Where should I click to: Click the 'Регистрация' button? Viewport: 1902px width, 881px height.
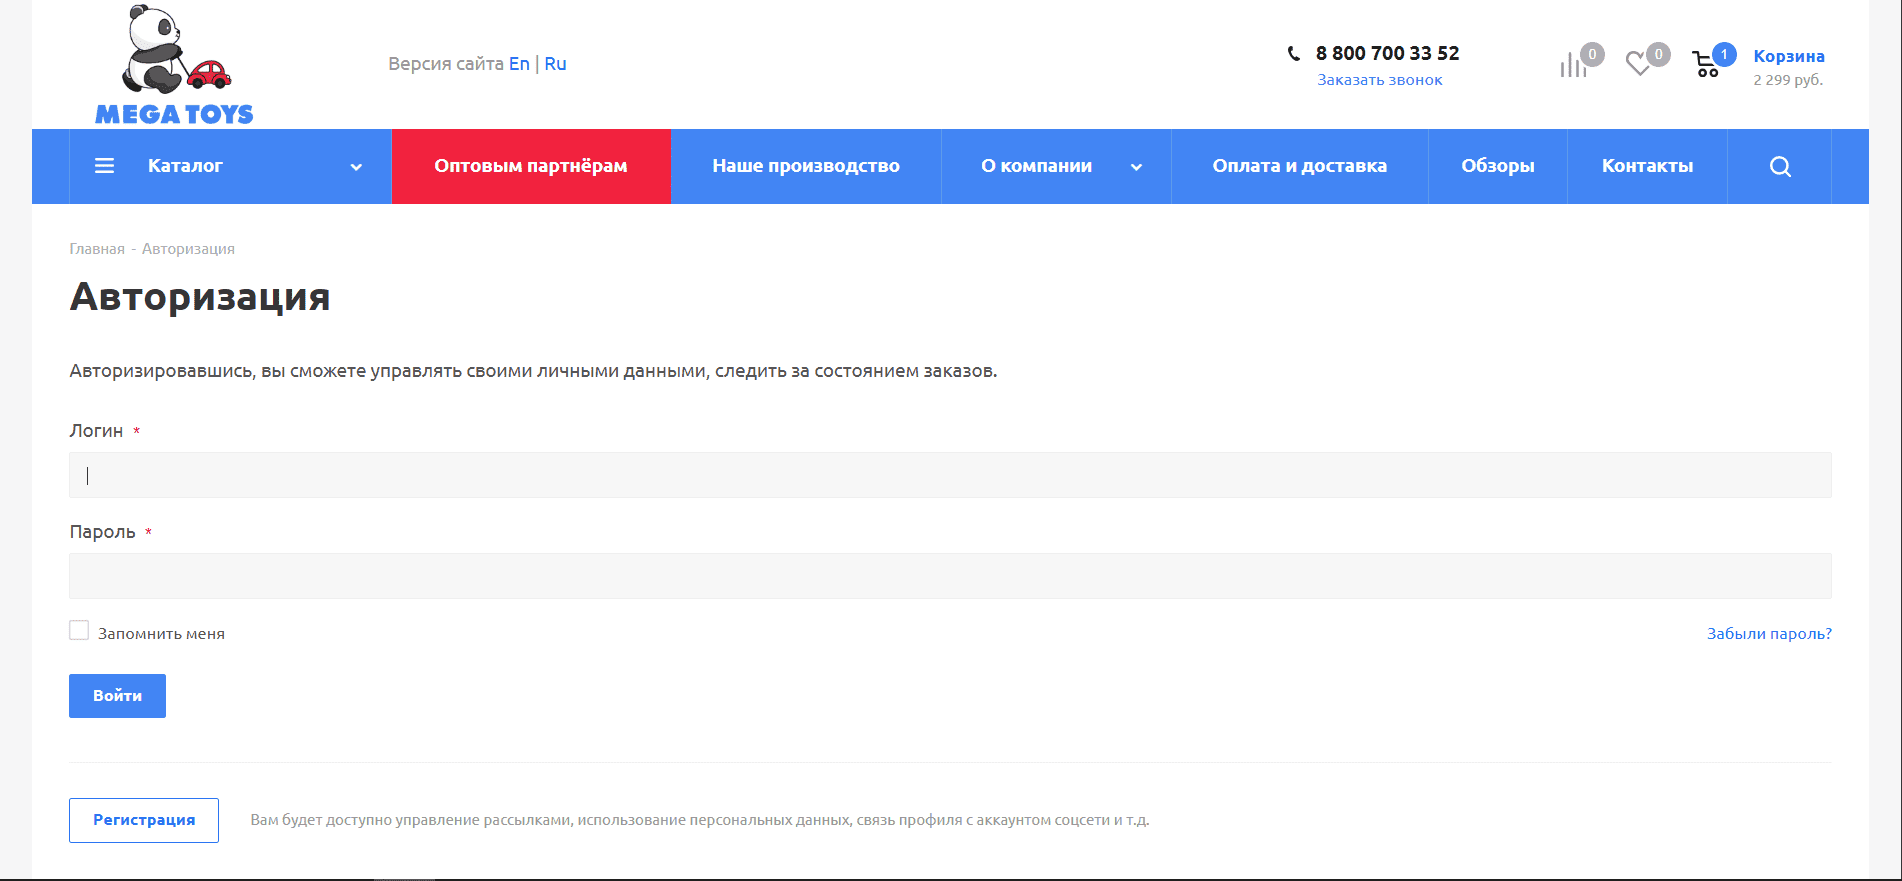tap(144, 820)
